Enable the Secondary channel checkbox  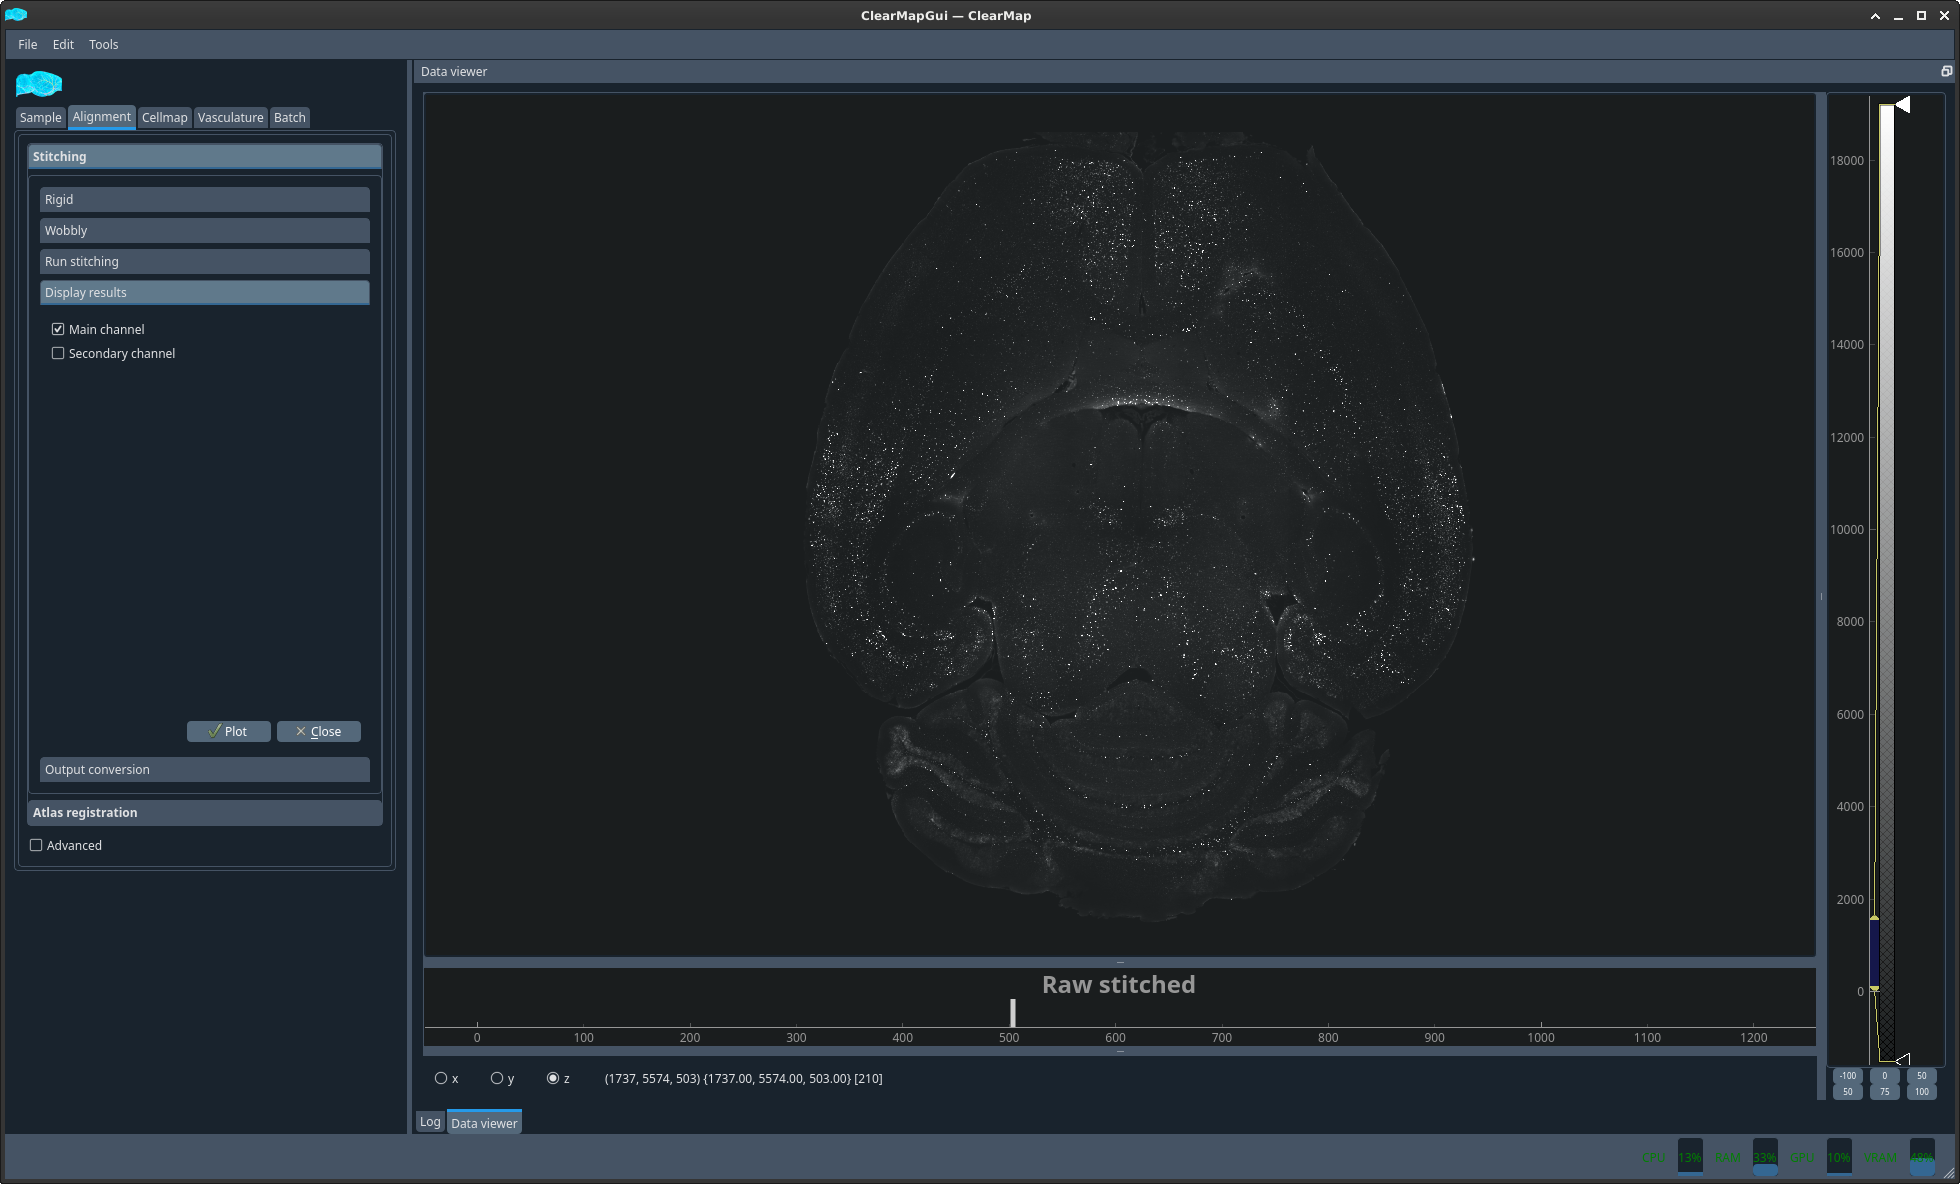[x=58, y=353]
